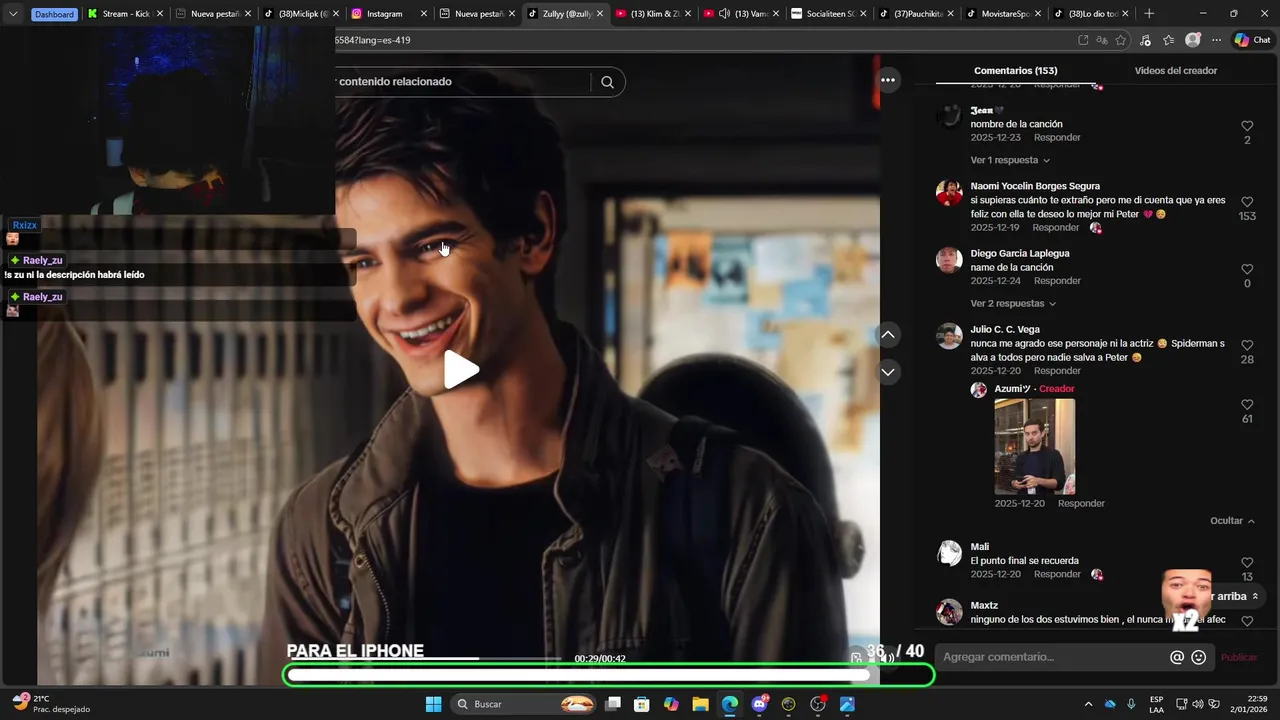
Task: Expand 'Ver 2 respuestas' under Diego's comment
Action: tap(1013, 303)
